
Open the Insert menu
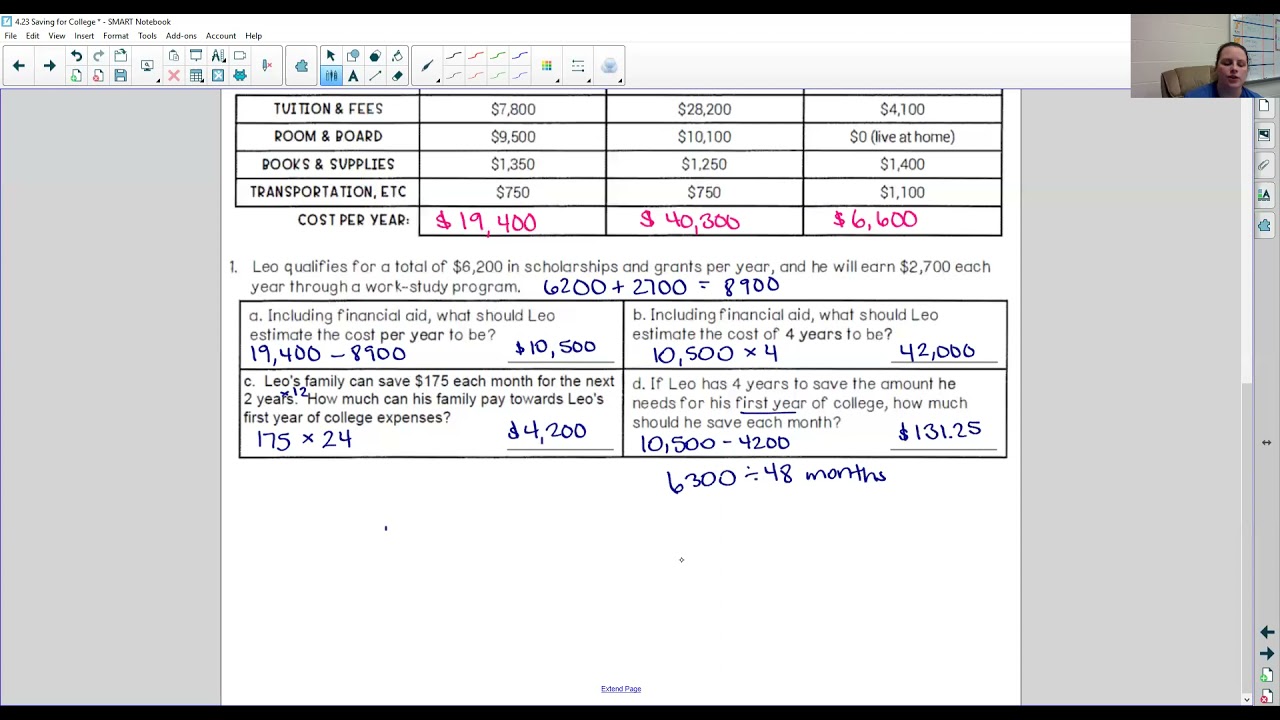[x=84, y=36]
